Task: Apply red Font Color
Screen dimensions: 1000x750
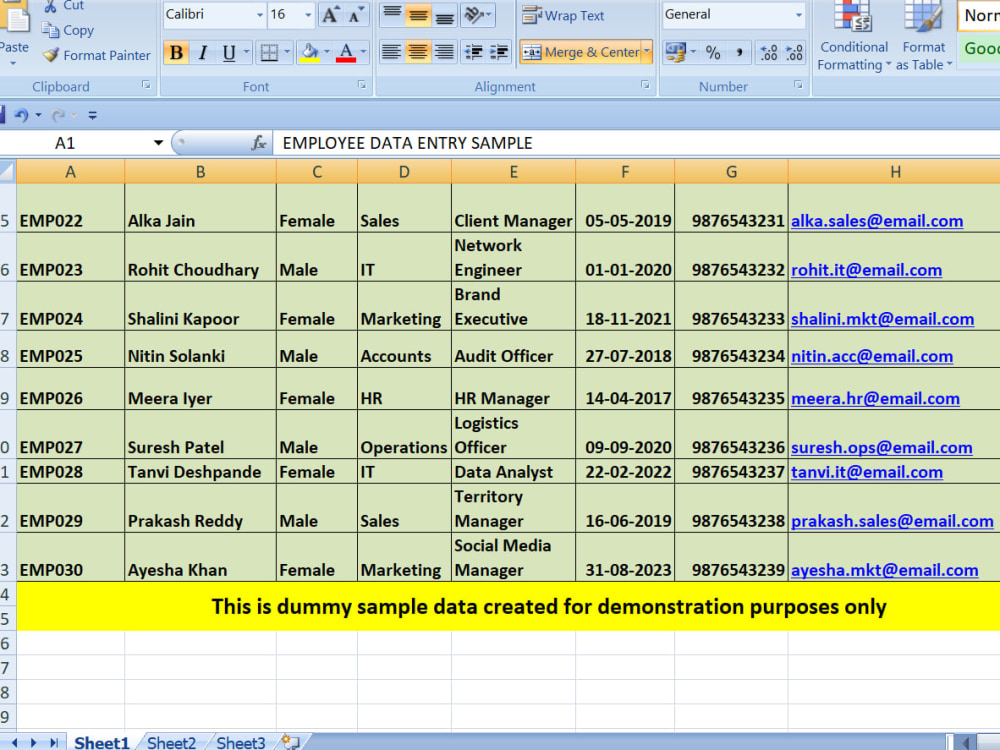Action: [346, 52]
